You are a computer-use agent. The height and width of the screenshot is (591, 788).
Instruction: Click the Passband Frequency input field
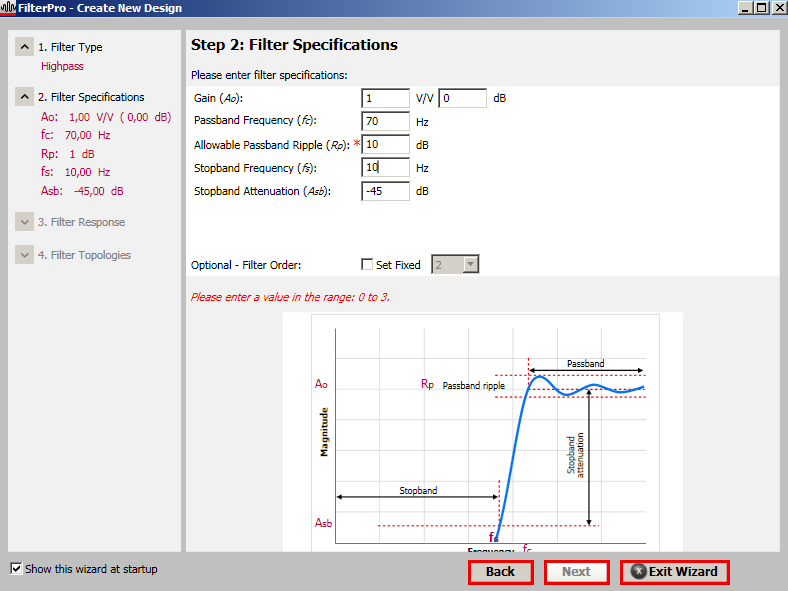[x=385, y=121]
